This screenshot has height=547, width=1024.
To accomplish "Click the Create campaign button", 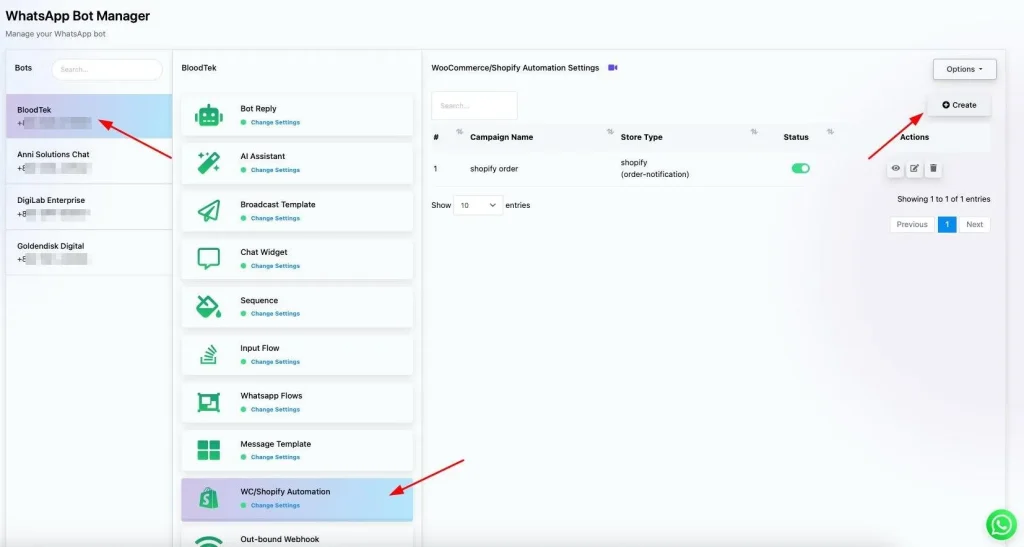I will tap(959, 105).
